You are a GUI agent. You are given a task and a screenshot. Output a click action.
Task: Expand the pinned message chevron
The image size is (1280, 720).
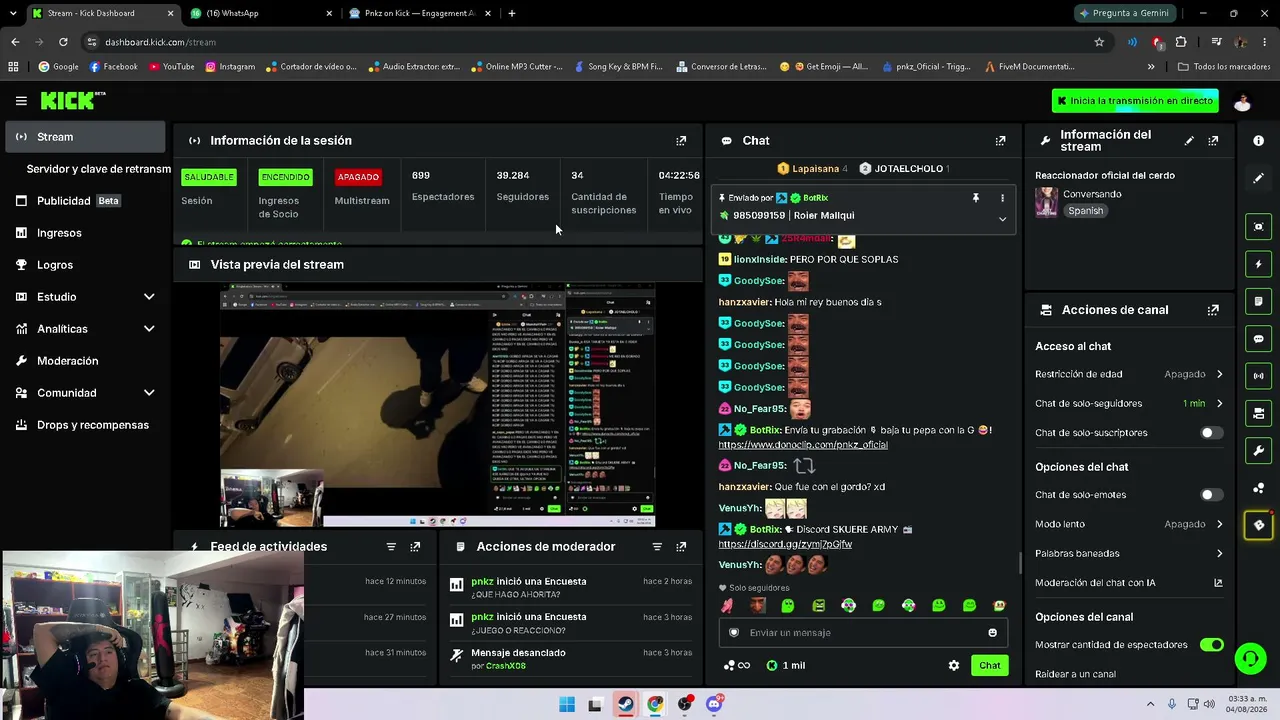point(1002,220)
